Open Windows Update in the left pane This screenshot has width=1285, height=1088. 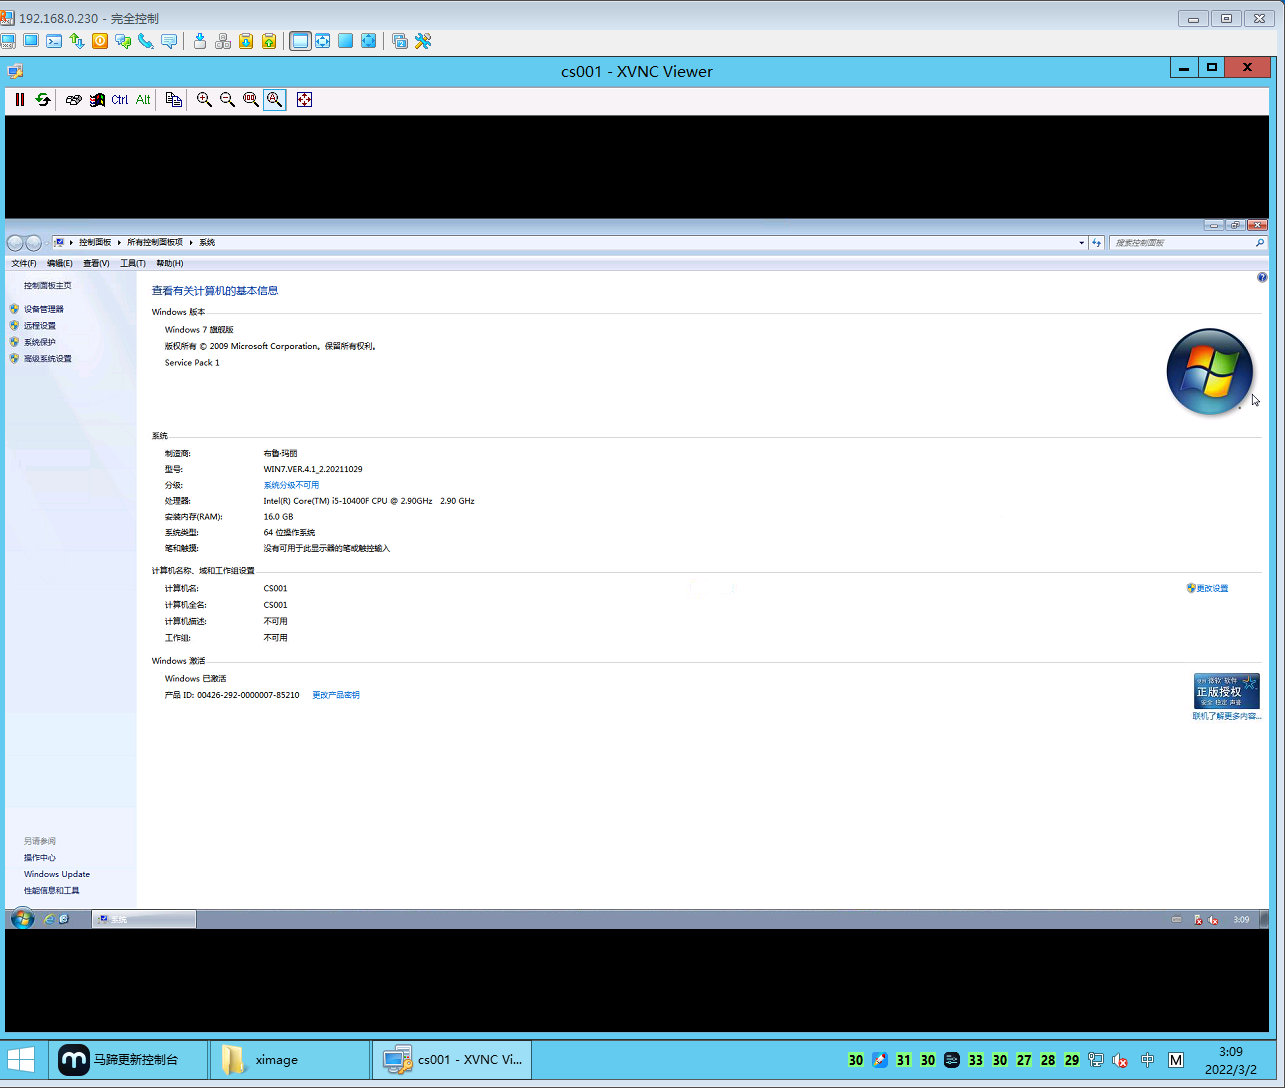coord(57,874)
